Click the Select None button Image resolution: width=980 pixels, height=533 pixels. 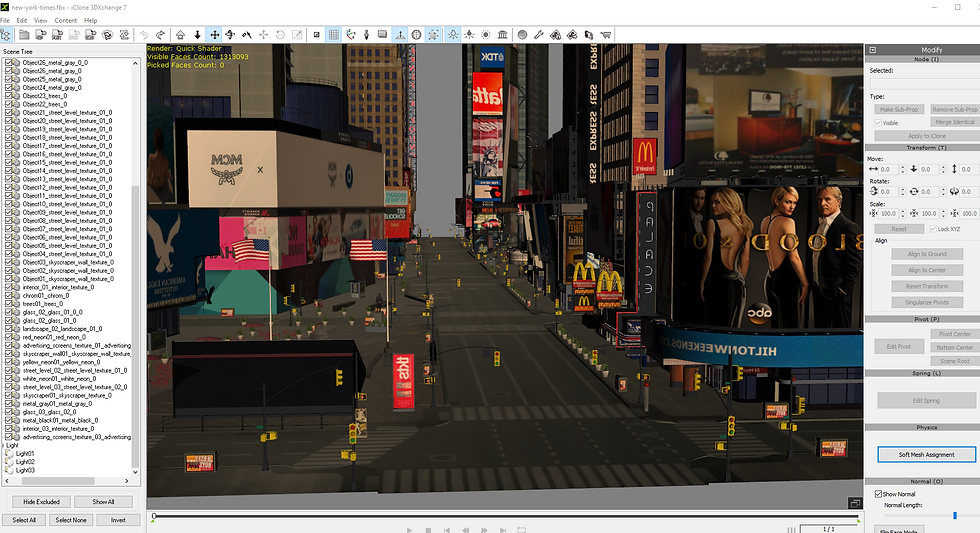point(71,520)
